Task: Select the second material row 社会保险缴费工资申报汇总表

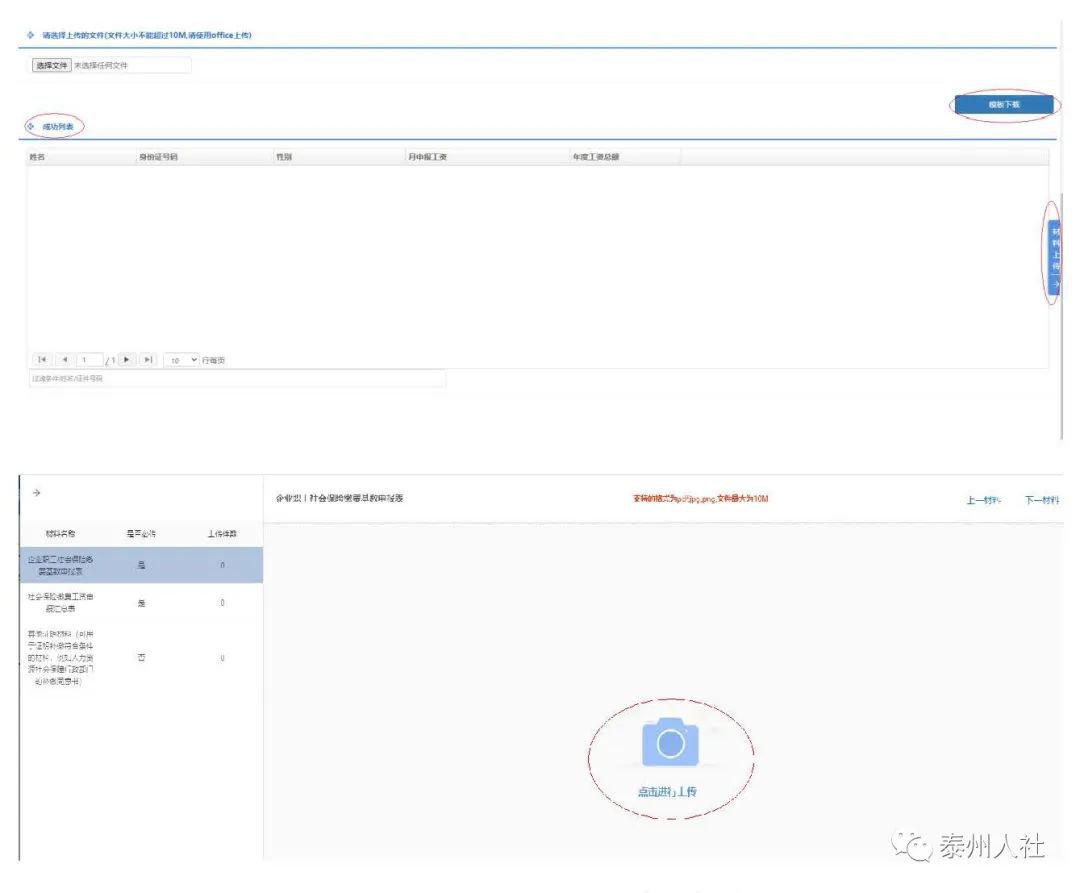Action: 140,602
